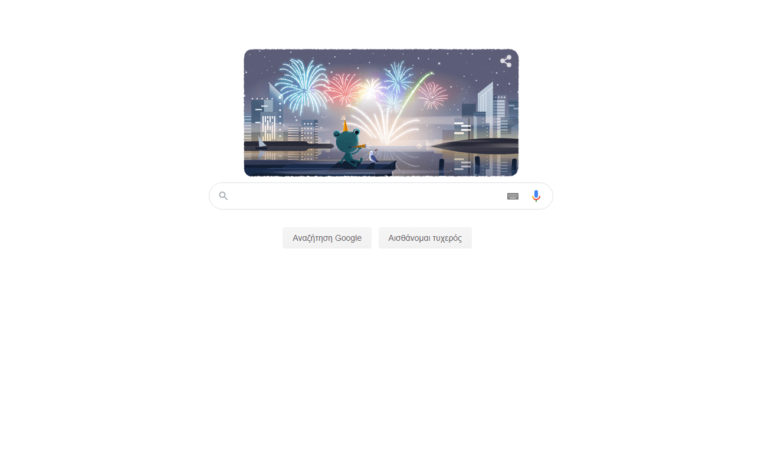
Task: Click the pink firework on the right
Action: [x=432, y=95]
